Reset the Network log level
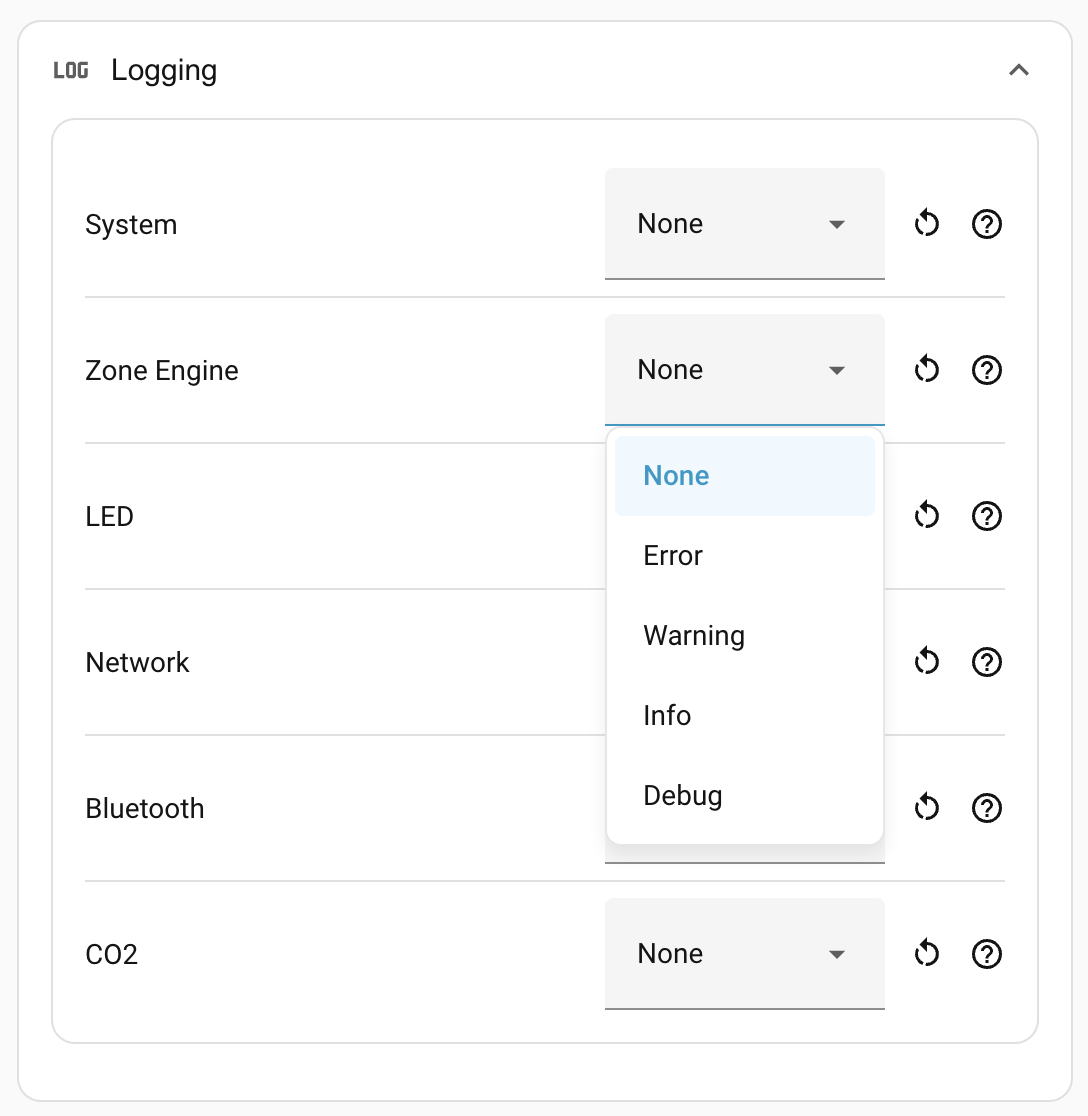Screen dimensions: 1088x1116 (926, 662)
